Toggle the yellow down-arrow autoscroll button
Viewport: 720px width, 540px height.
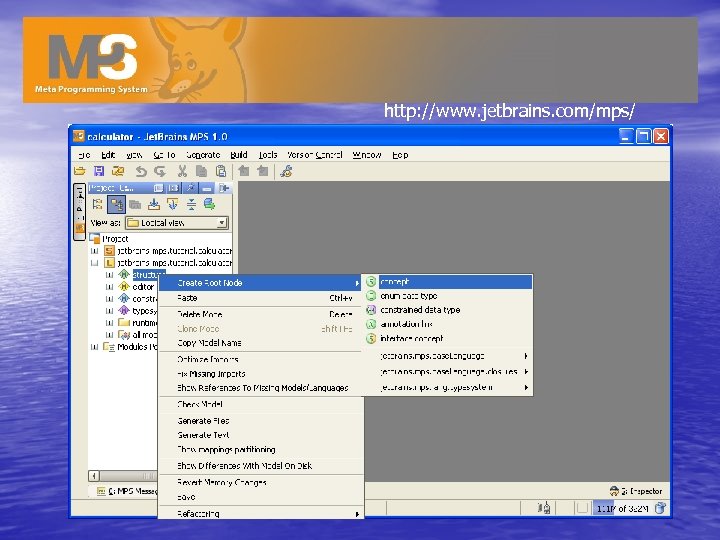pos(172,204)
